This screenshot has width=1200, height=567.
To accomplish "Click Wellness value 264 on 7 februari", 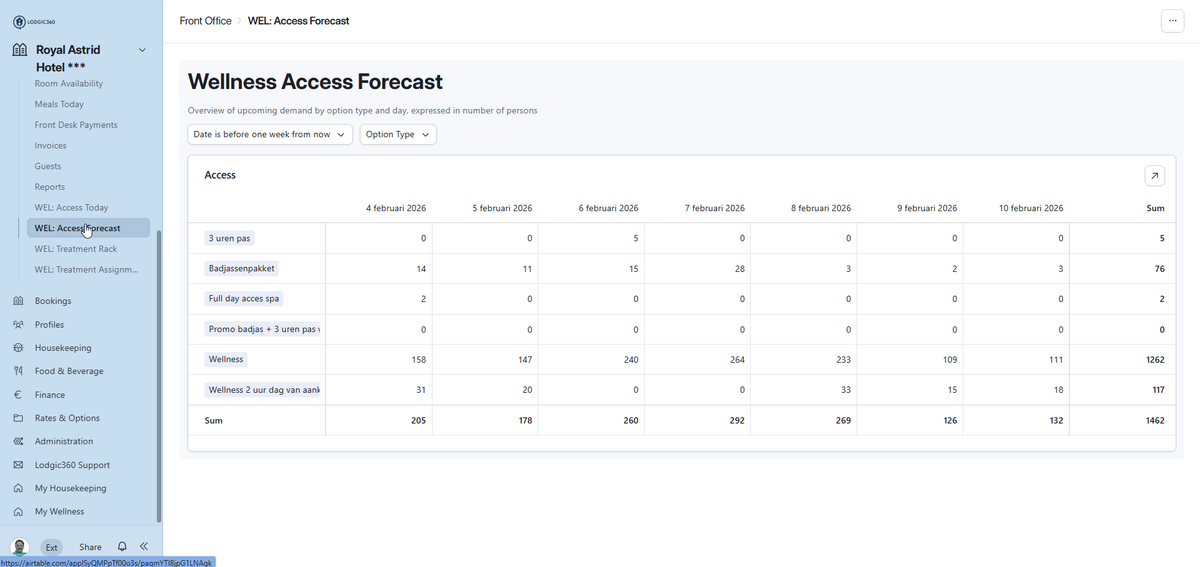I will tap(736, 360).
